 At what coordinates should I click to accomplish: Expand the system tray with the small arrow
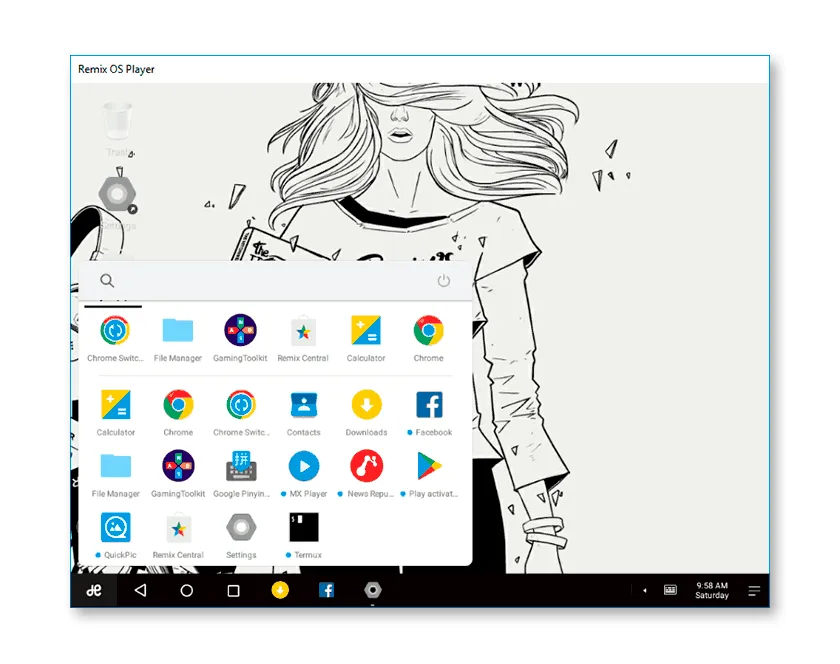(644, 591)
